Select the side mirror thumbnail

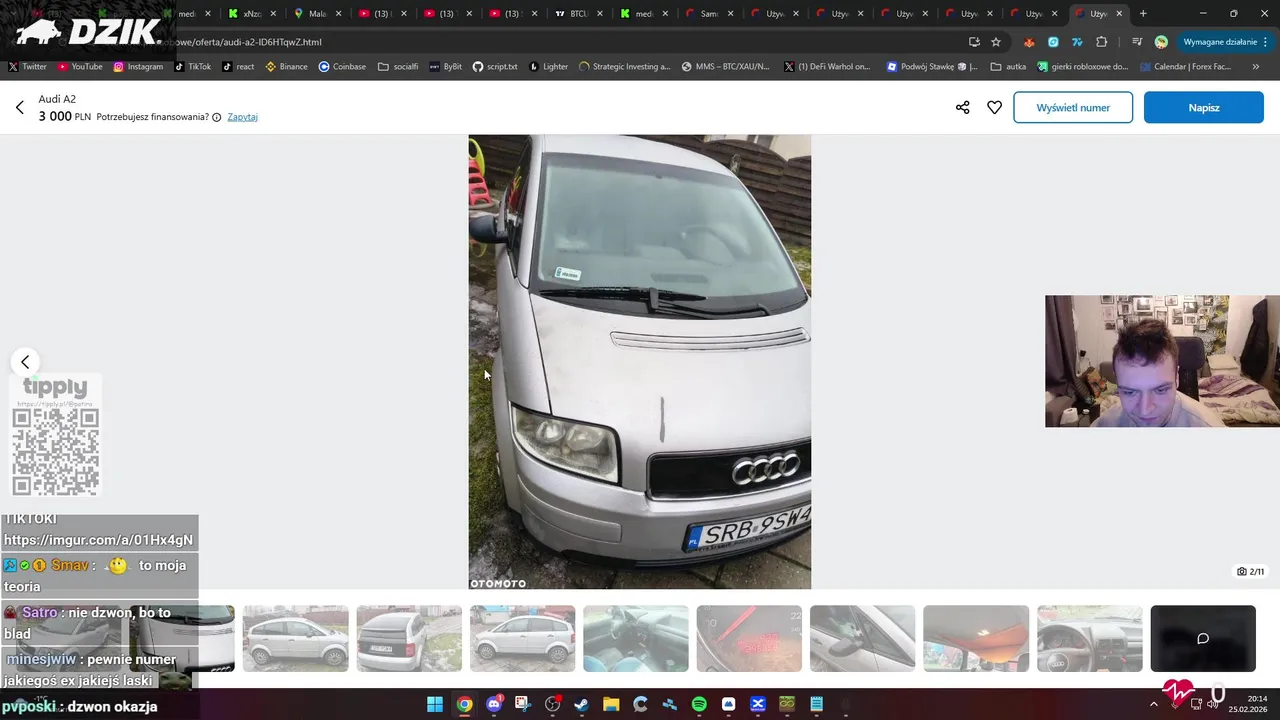[x=862, y=638]
